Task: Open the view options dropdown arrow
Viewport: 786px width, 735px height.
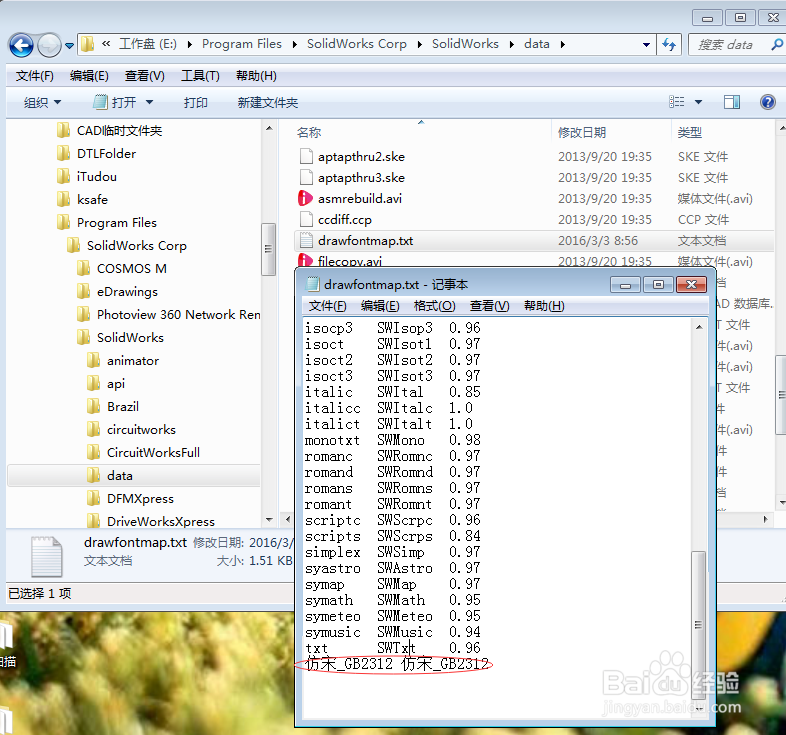Action: click(x=698, y=102)
